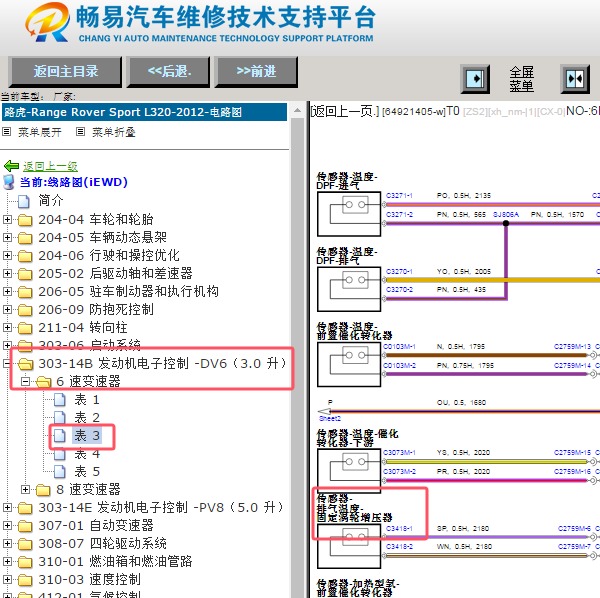Click folder icon of 310-03 速度控制
Viewport: 600px width, 598px height.
25,580
